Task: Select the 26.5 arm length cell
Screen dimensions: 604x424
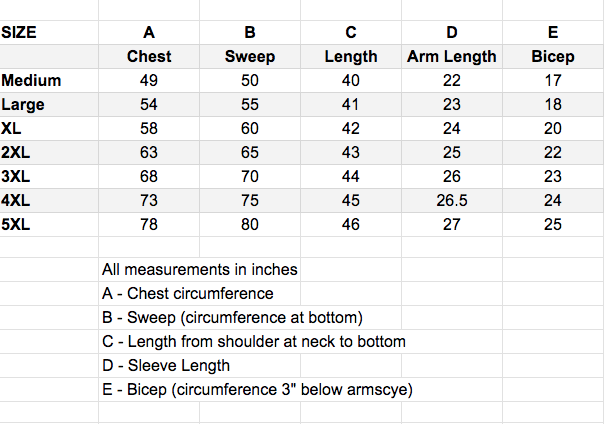Action: click(x=451, y=200)
